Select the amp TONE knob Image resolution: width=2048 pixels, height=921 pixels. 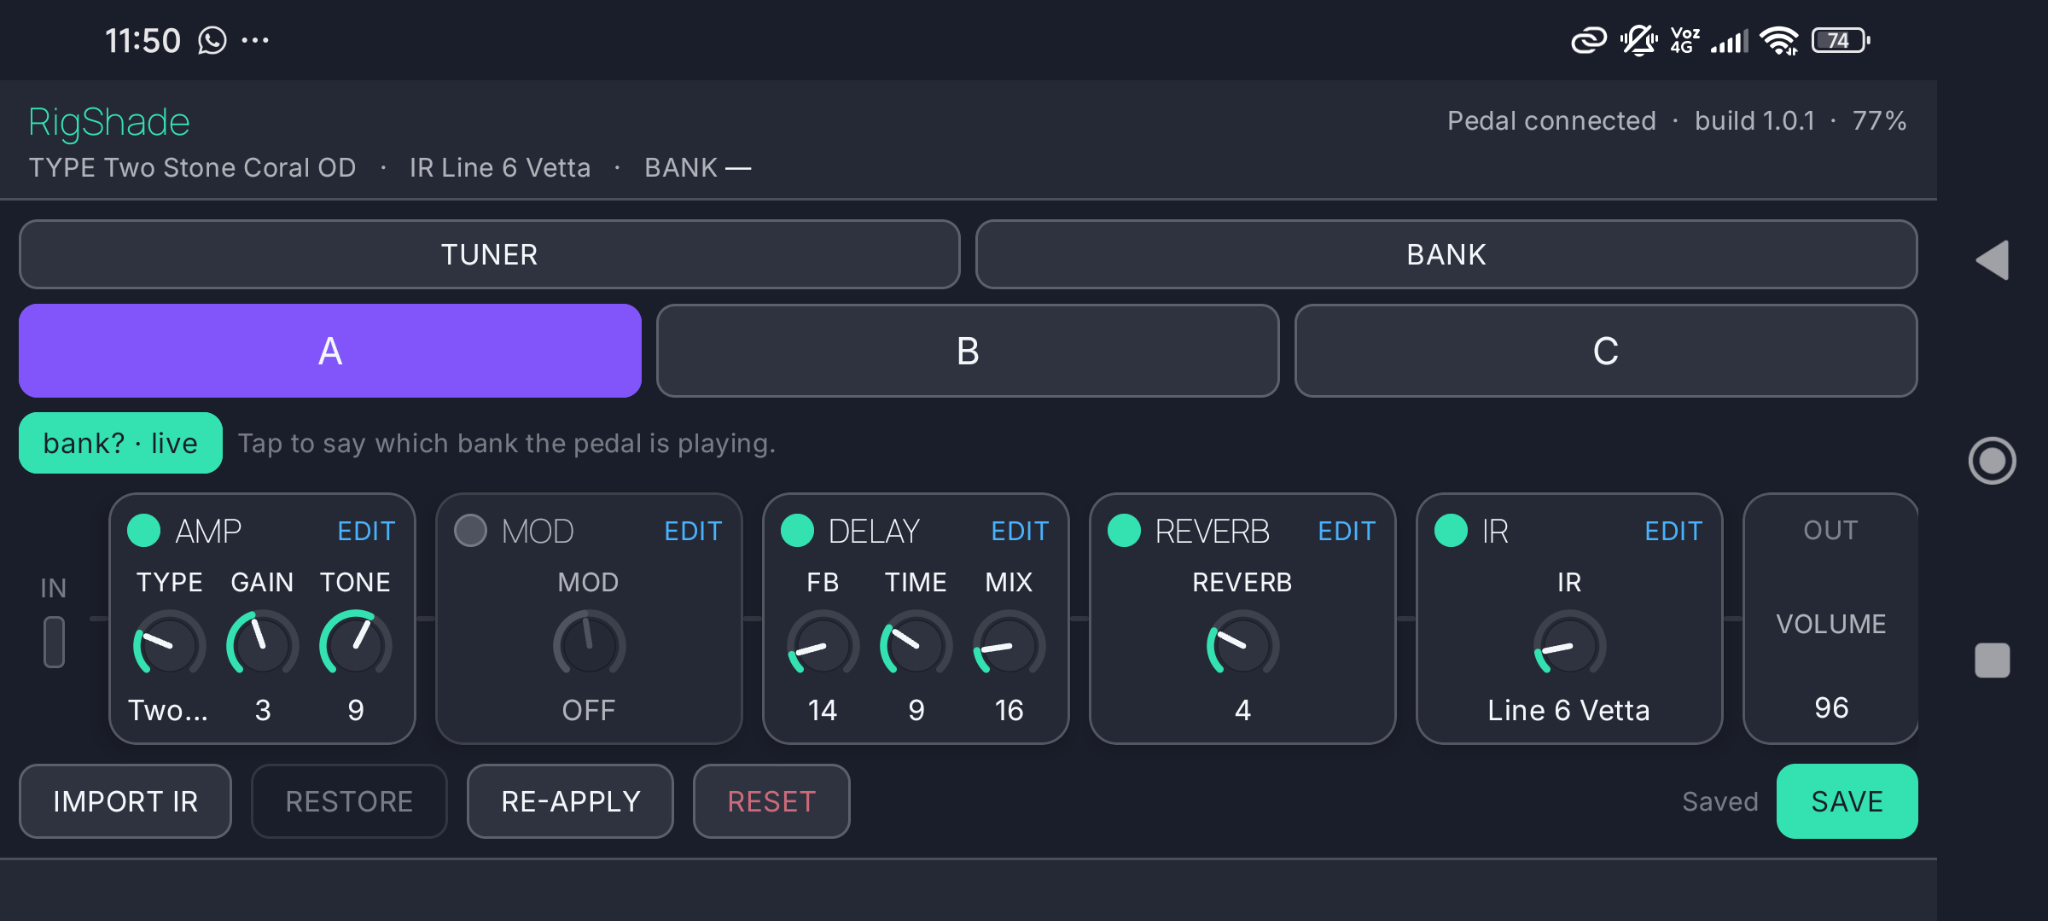(x=355, y=646)
